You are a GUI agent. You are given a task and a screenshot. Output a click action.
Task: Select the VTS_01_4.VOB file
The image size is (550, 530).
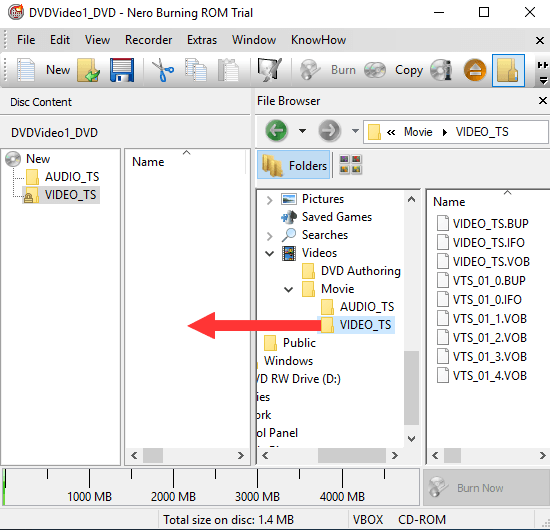(x=489, y=376)
